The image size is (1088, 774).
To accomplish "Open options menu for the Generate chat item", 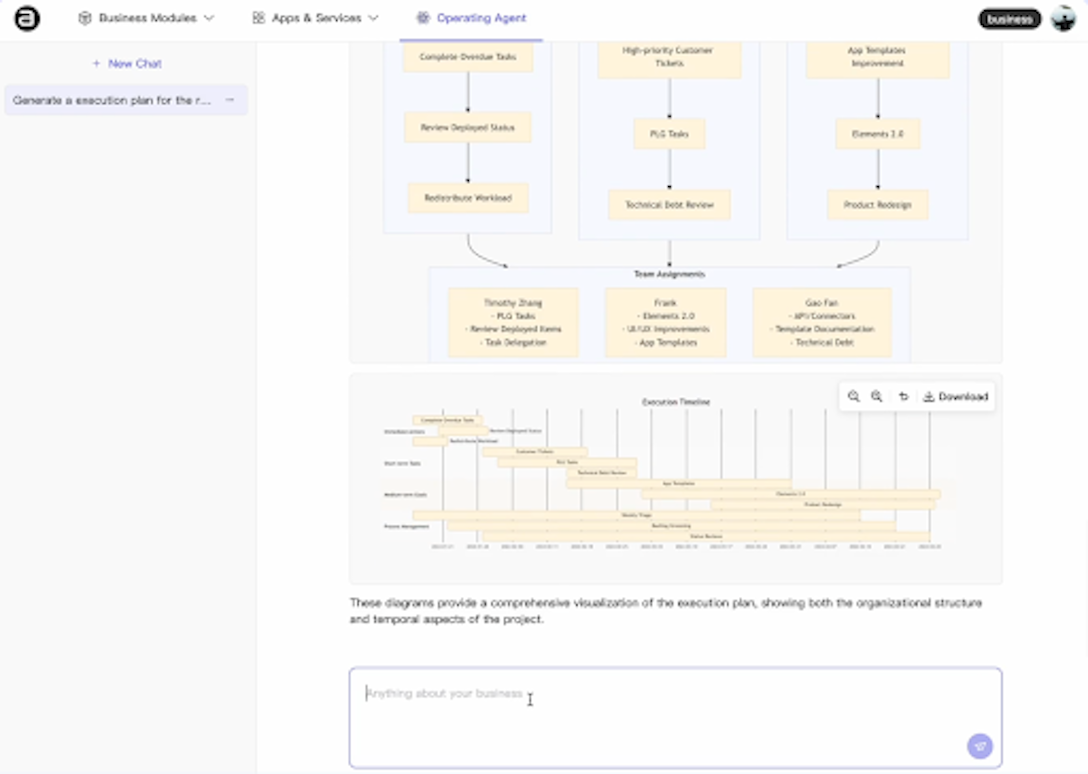I will tap(230, 100).
